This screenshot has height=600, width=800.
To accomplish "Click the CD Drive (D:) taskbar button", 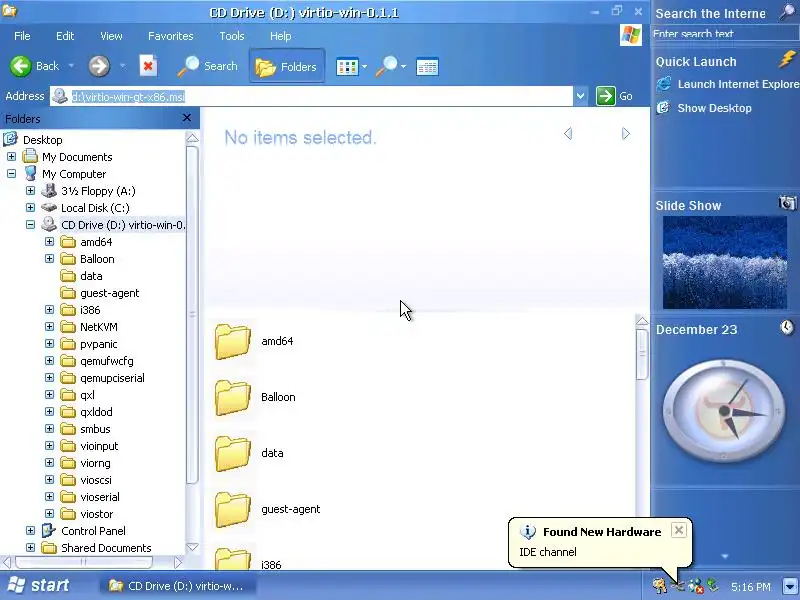I will pyautogui.click(x=177, y=586).
